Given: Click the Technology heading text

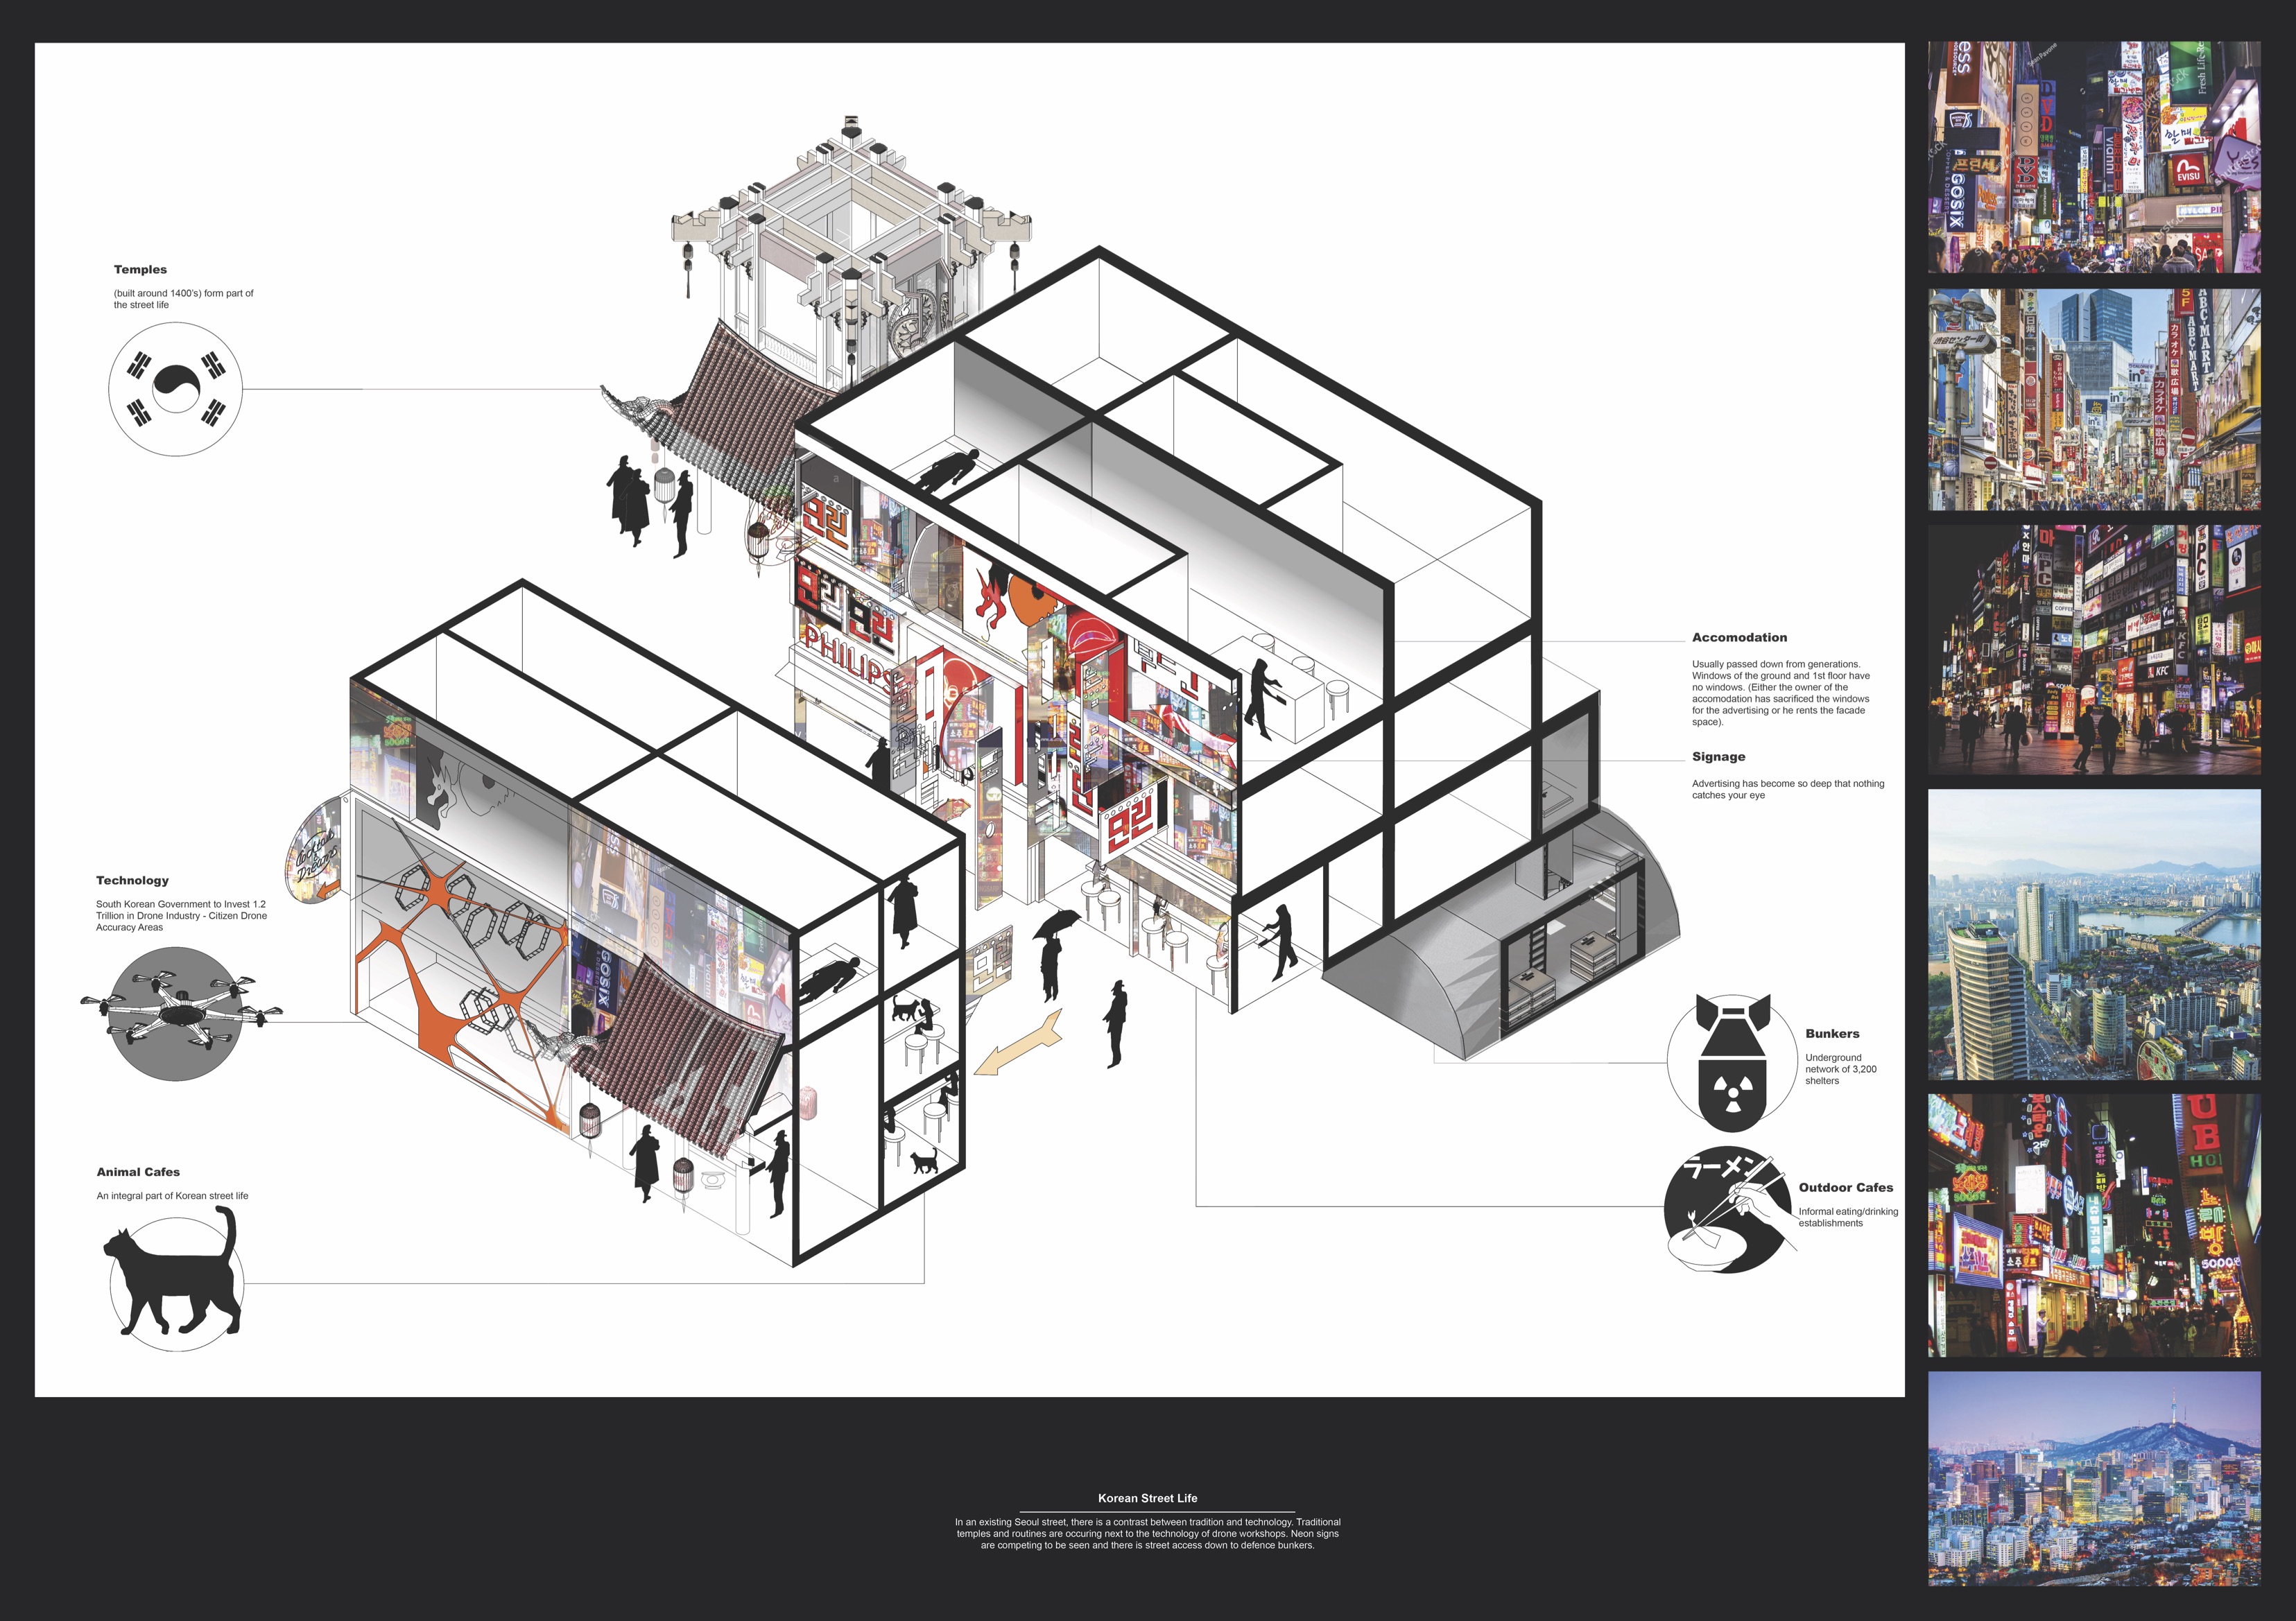Looking at the screenshot, I should click(x=132, y=880).
